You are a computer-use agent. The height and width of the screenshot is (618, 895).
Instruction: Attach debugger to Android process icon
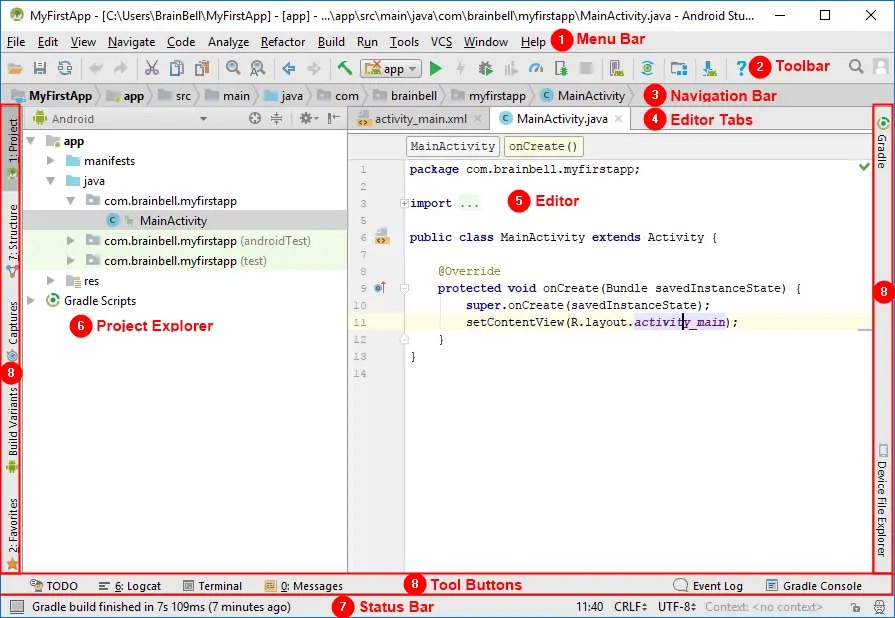click(x=561, y=69)
